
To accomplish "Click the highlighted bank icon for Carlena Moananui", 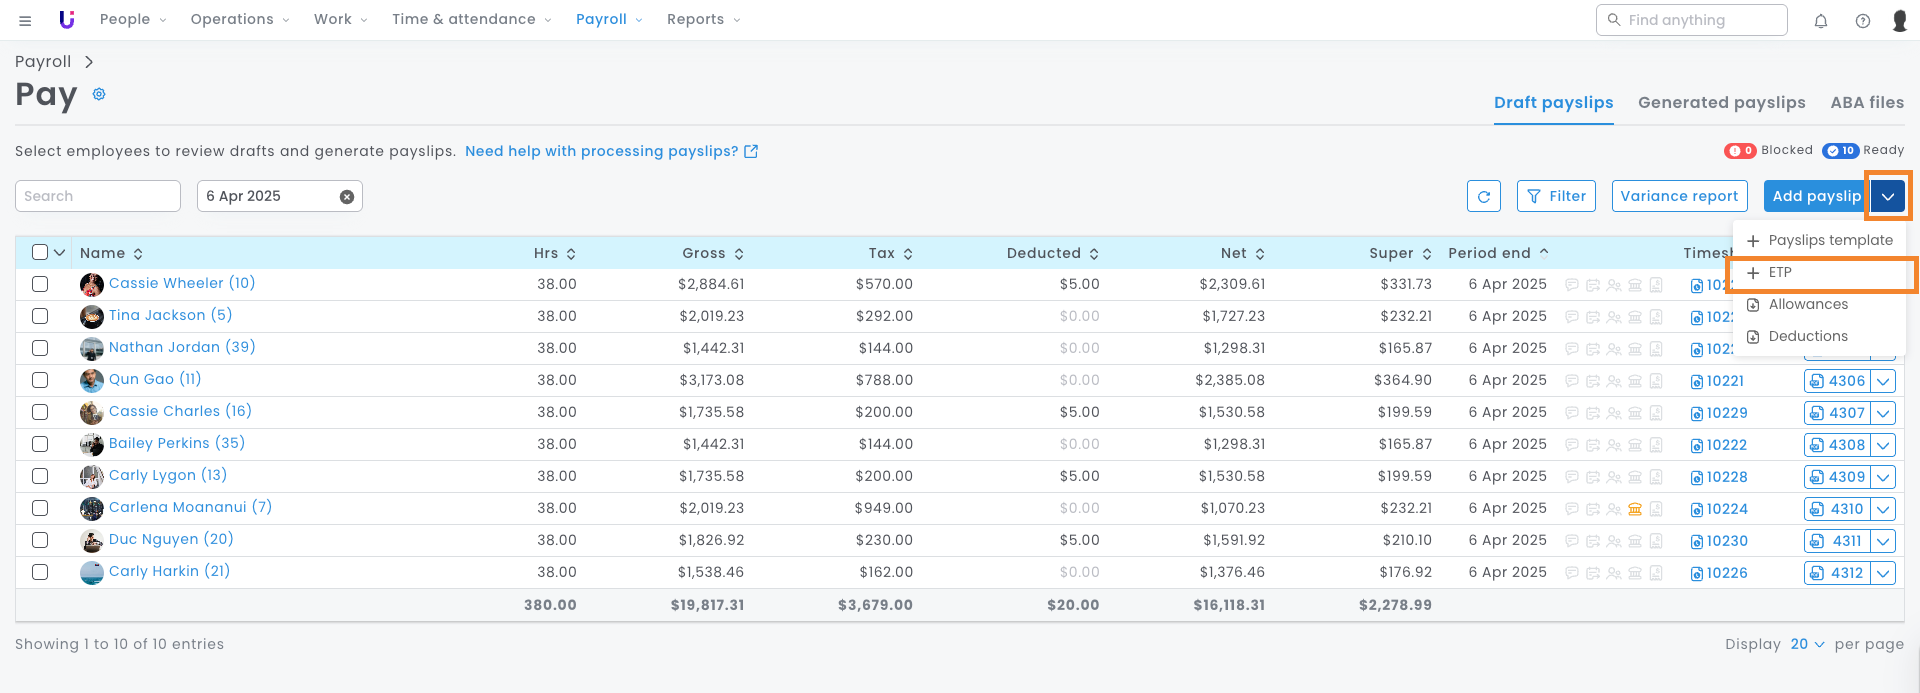I will point(1635,509).
